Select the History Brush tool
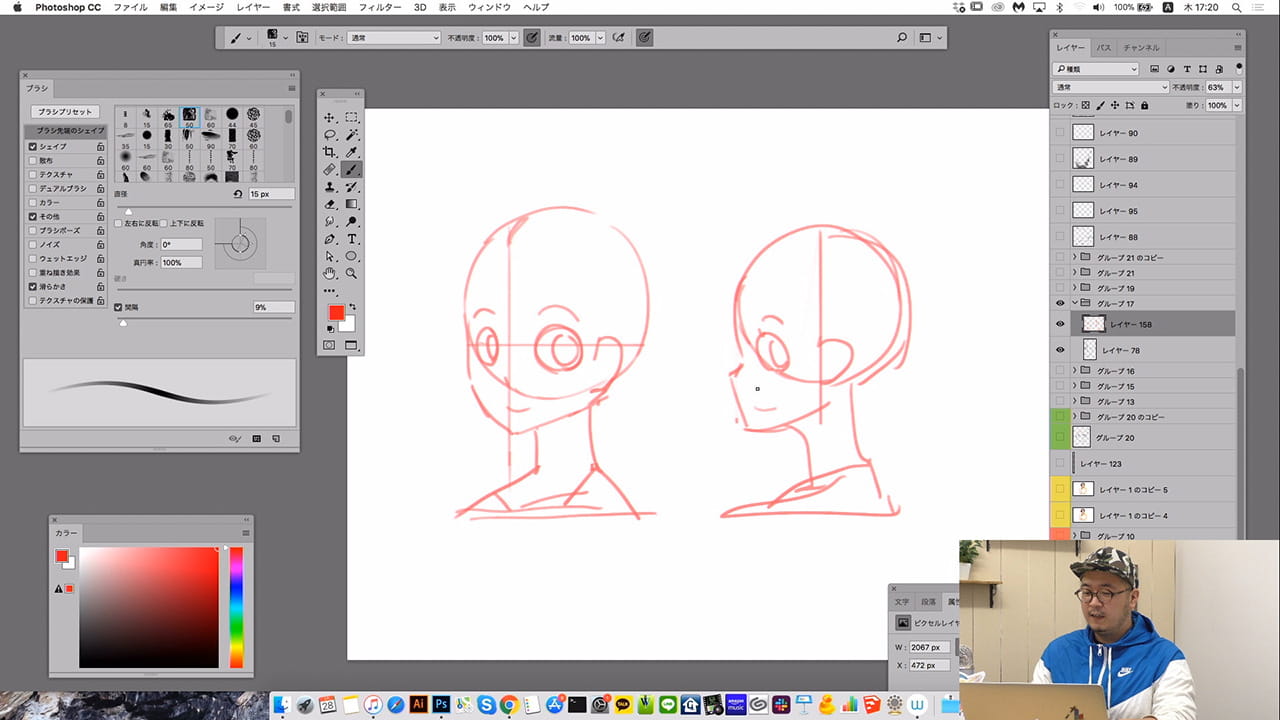The width and height of the screenshot is (1280, 720). pos(352,187)
